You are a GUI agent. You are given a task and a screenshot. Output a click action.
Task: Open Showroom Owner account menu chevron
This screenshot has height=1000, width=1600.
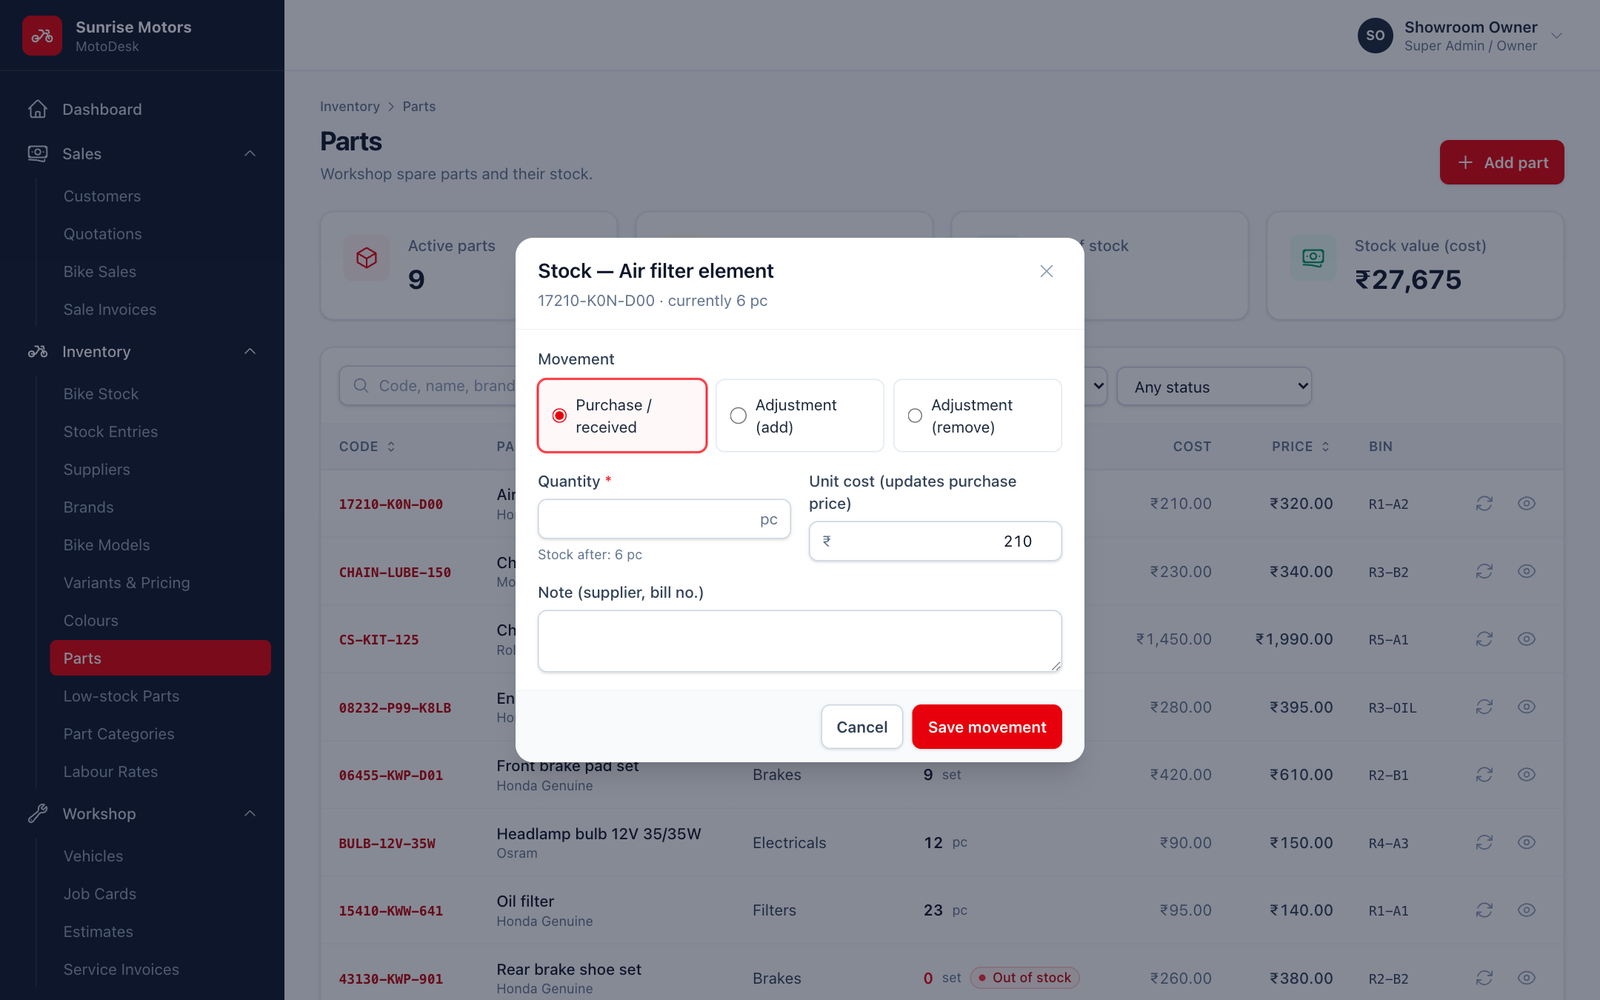pos(1556,36)
